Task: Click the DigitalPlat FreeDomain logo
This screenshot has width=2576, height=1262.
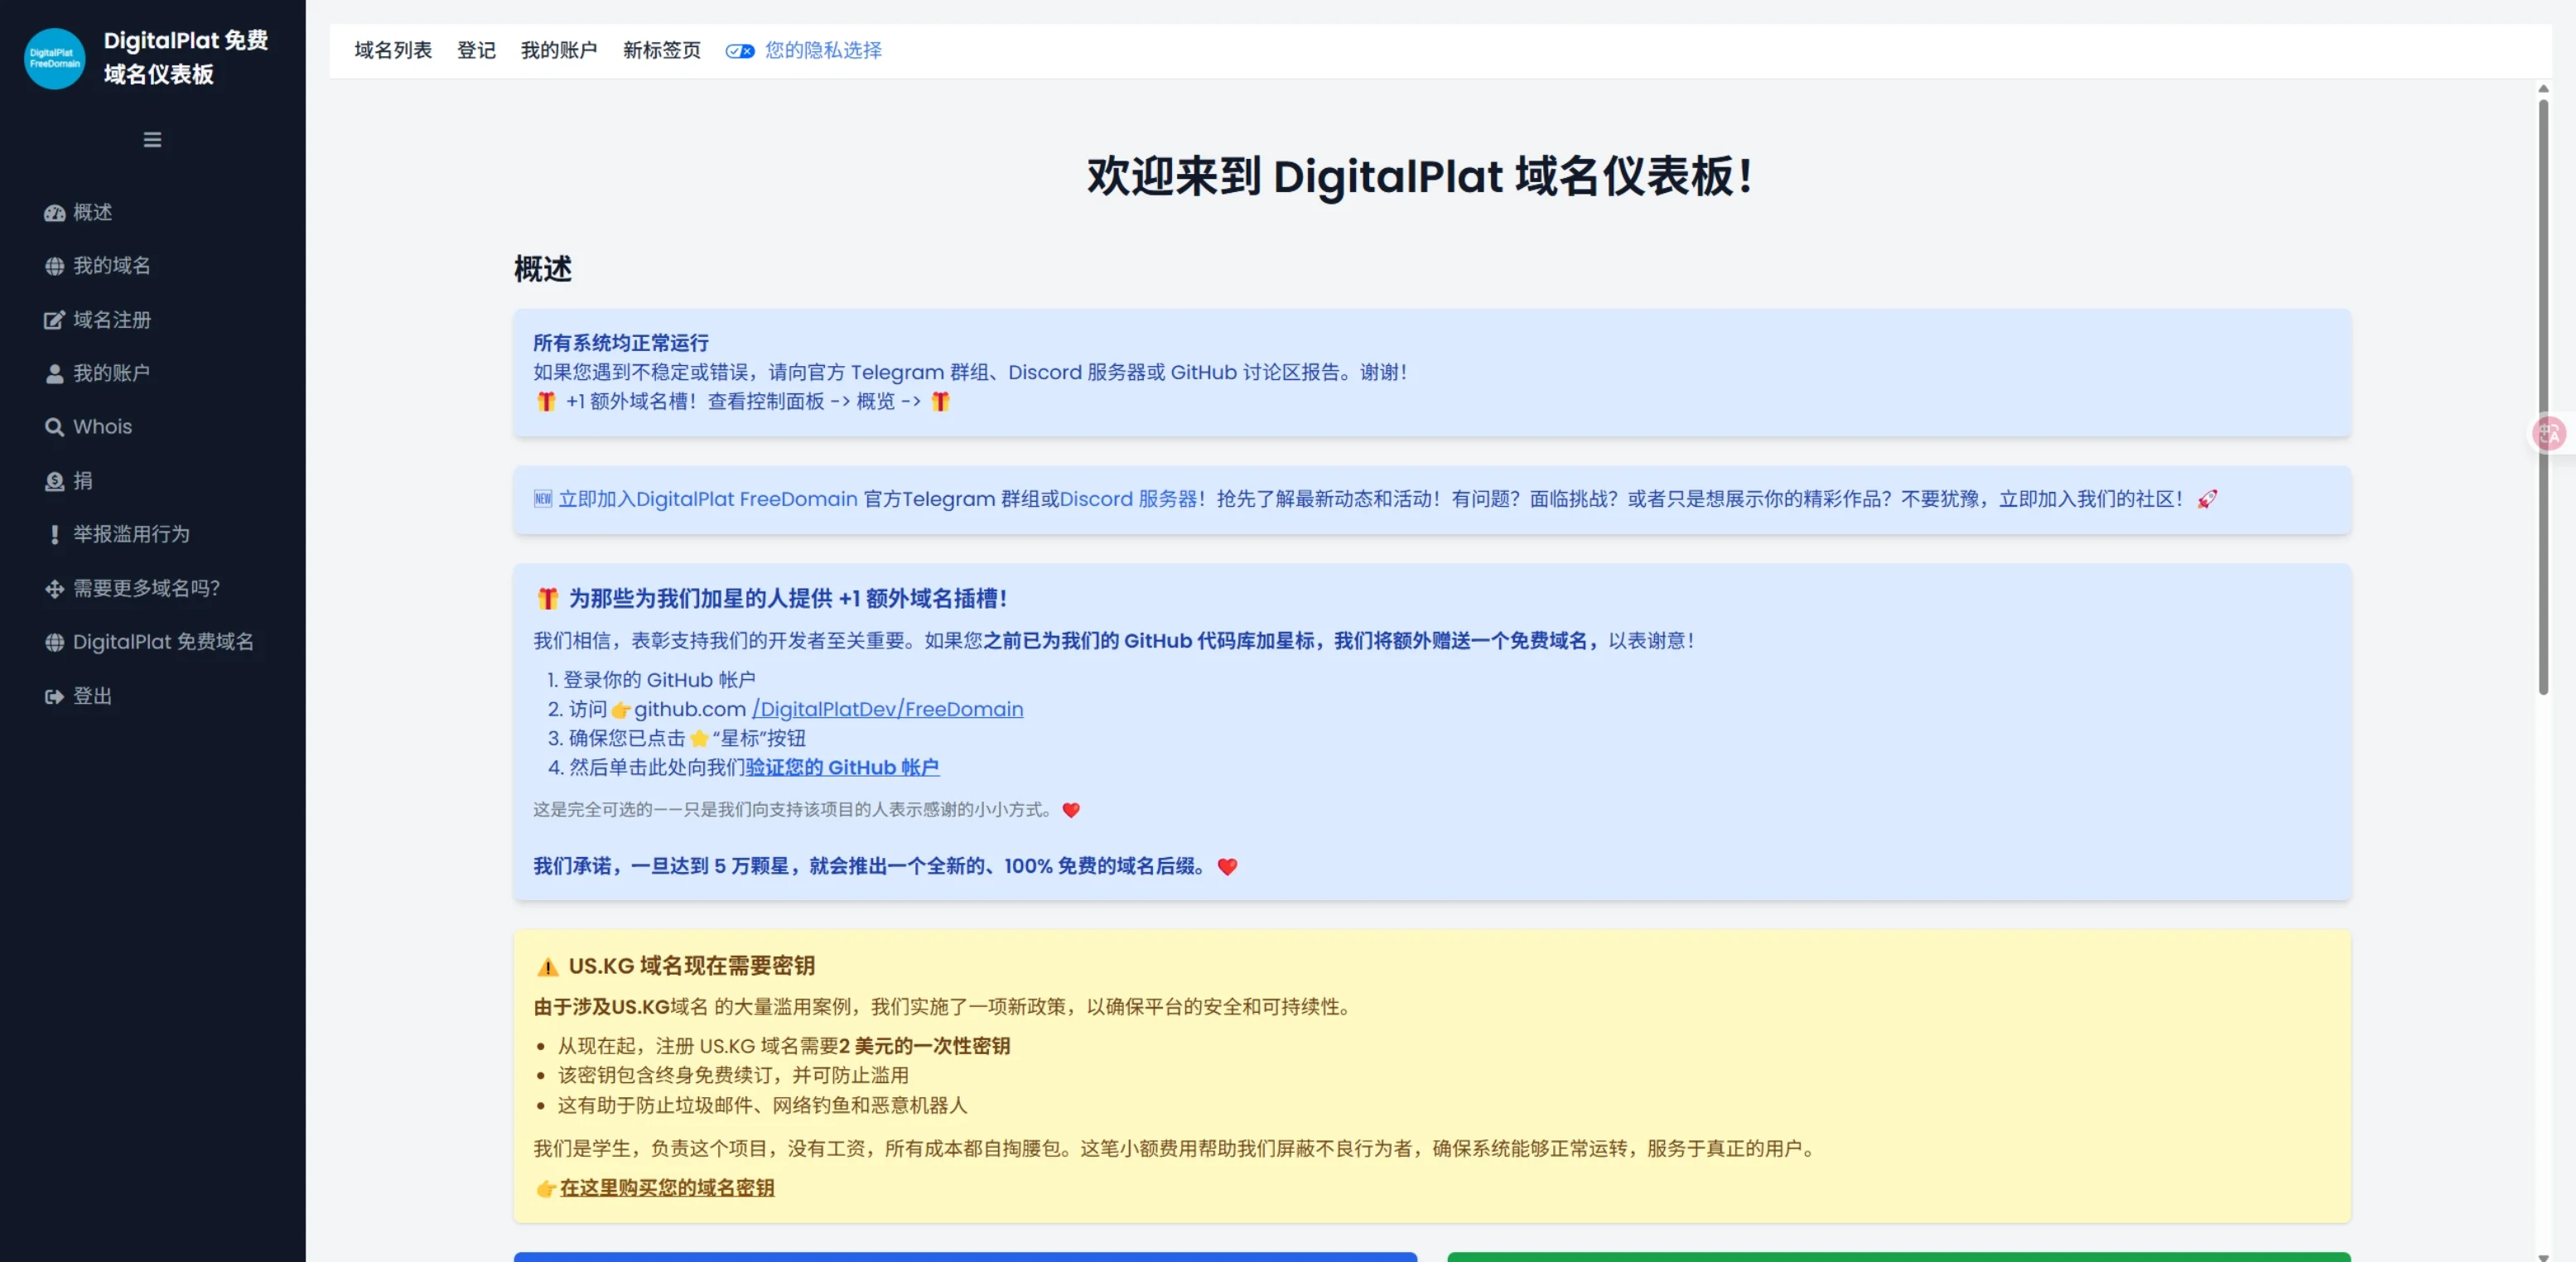Action: (54, 58)
